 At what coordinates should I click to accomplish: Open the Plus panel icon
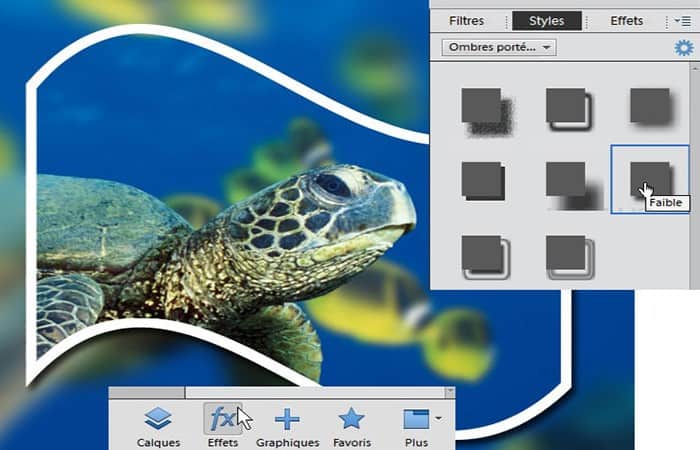click(x=416, y=419)
